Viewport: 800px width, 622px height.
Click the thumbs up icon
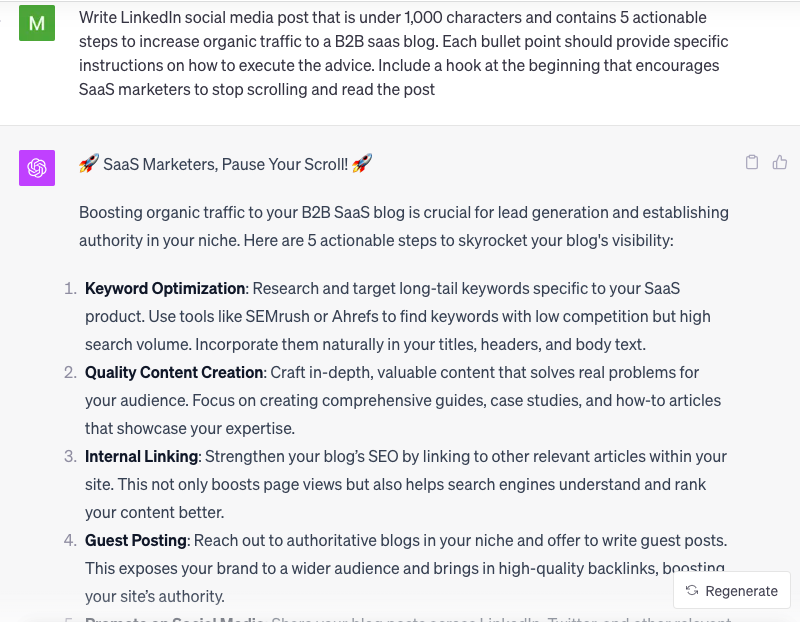[x=780, y=163]
